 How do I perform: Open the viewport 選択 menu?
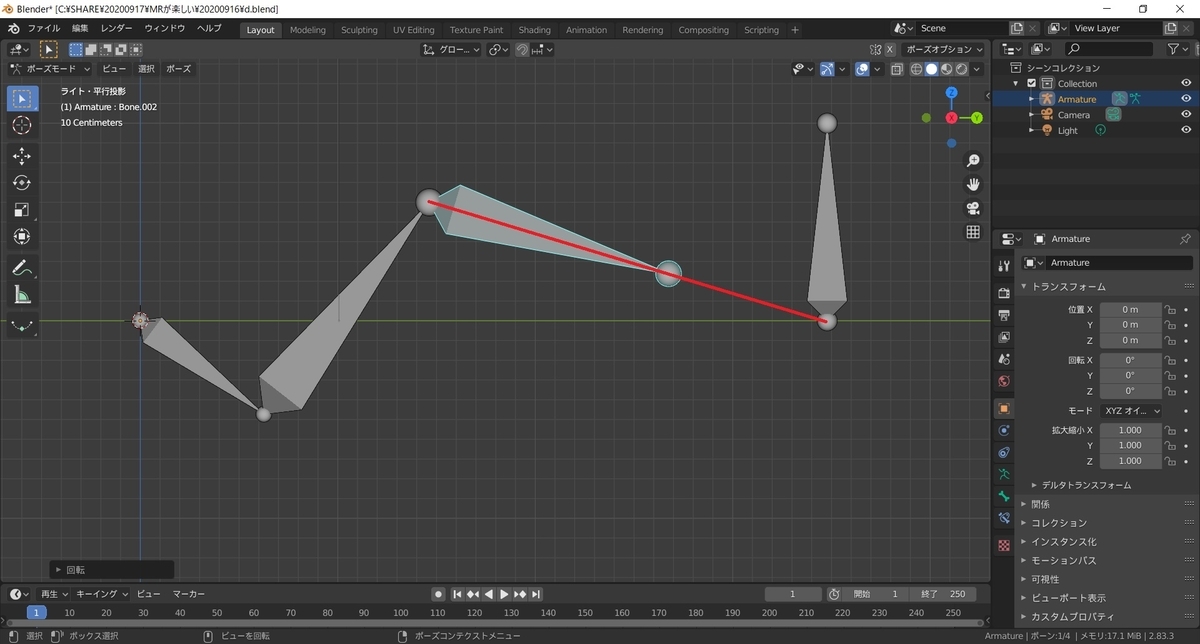[x=146, y=69]
